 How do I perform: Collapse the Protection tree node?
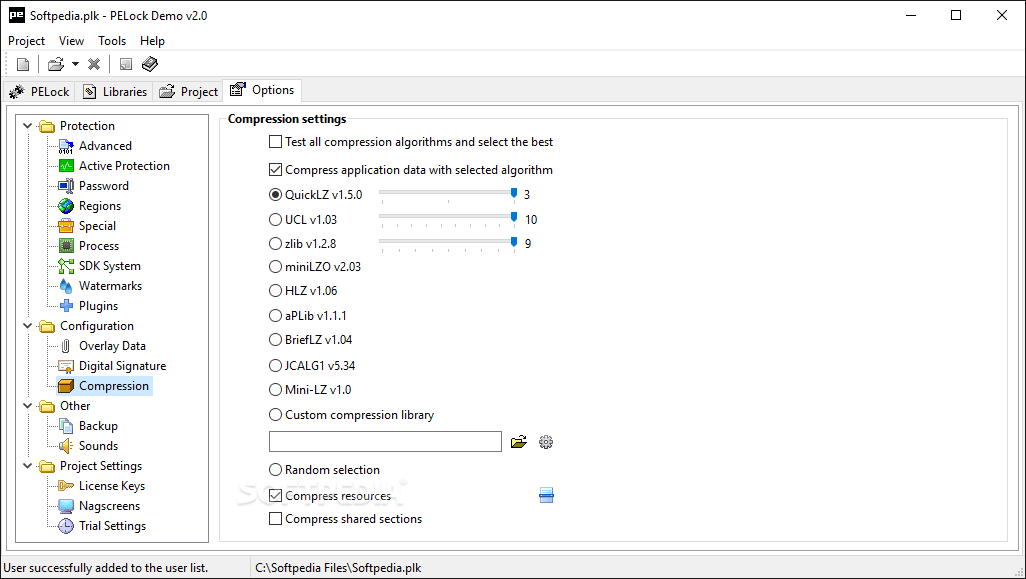pyautogui.click(x=27, y=126)
